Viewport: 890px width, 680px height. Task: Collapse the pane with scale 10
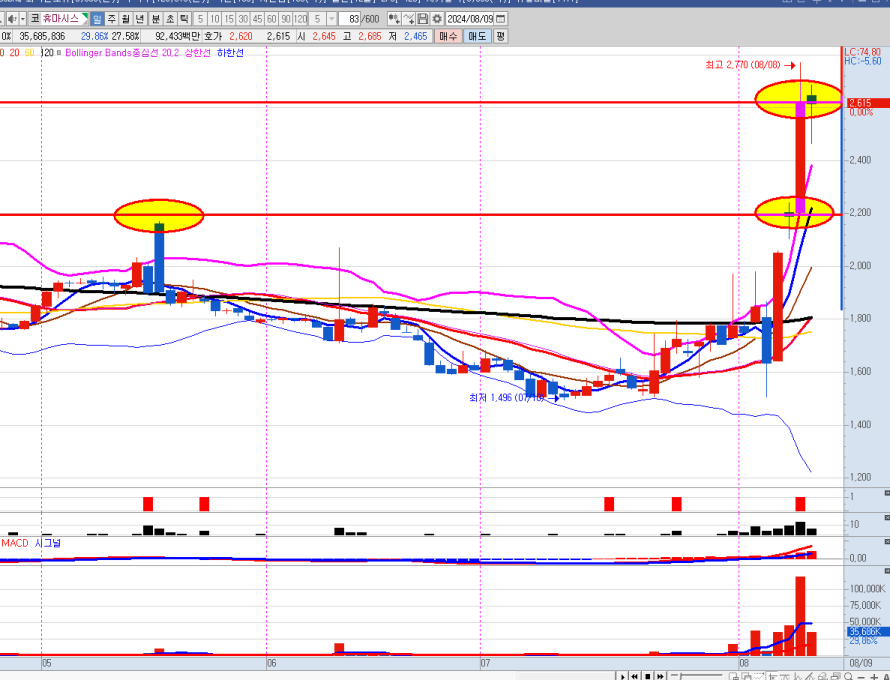click(887, 518)
